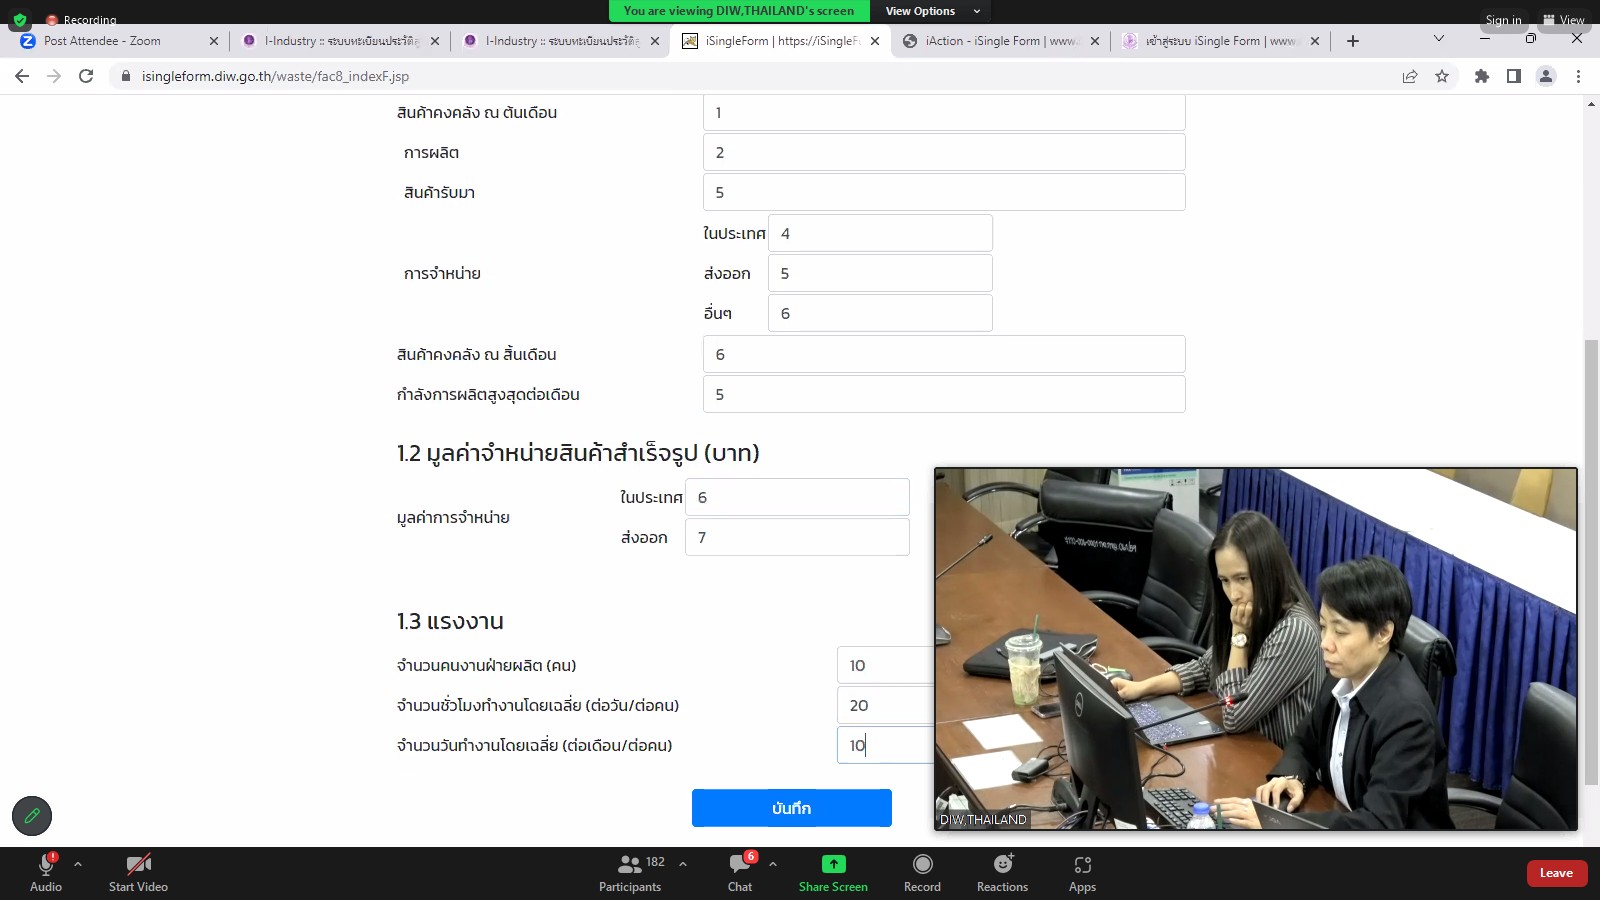
Task: Open the View Options dropdown
Action: [933, 11]
